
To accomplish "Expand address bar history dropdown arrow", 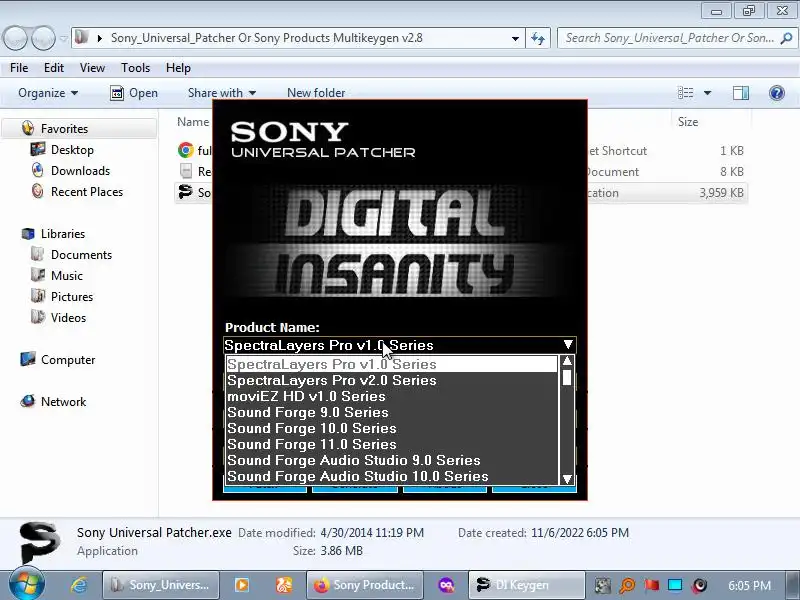I will [x=515, y=39].
